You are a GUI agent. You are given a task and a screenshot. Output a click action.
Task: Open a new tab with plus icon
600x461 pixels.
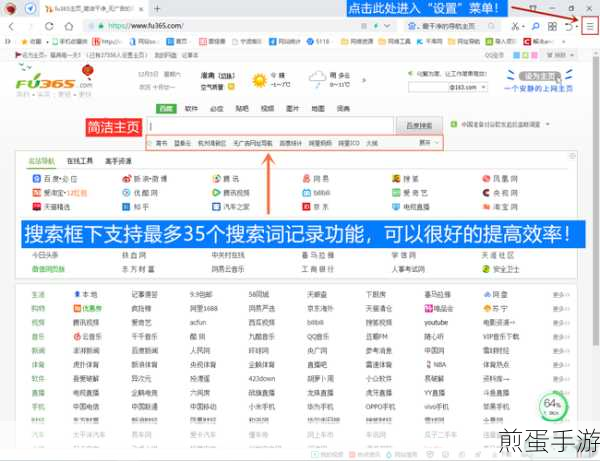point(157,8)
